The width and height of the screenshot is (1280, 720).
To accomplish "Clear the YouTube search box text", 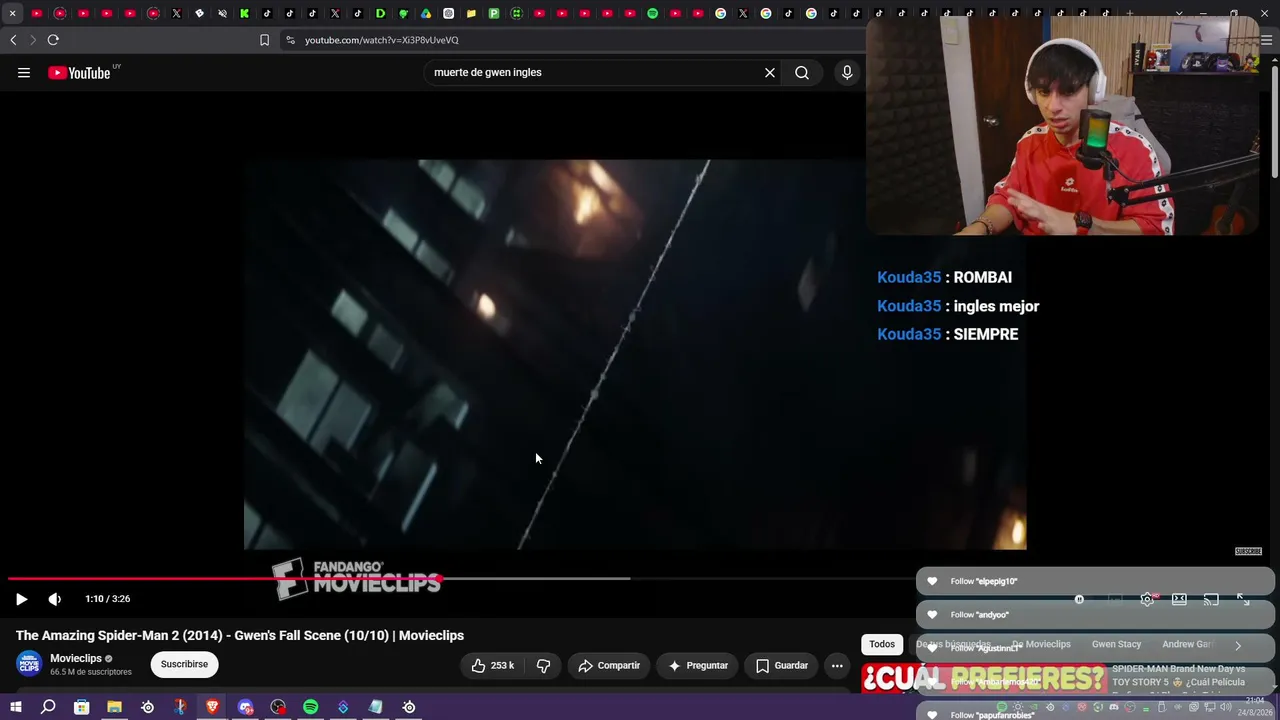I will click(x=770, y=72).
